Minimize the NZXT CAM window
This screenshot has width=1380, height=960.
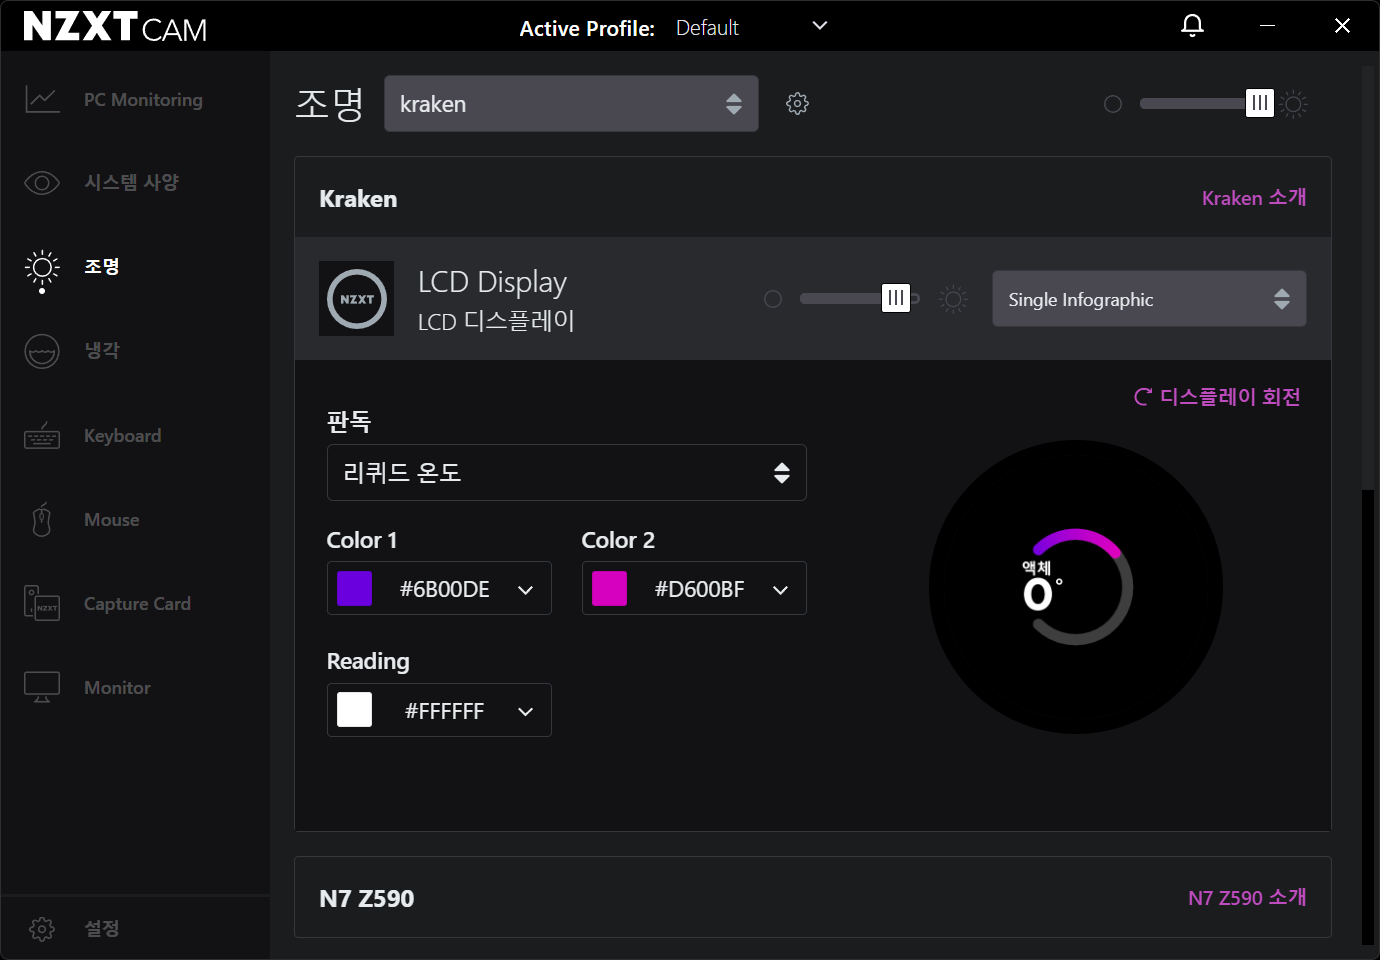pyautogui.click(x=1267, y=26)
